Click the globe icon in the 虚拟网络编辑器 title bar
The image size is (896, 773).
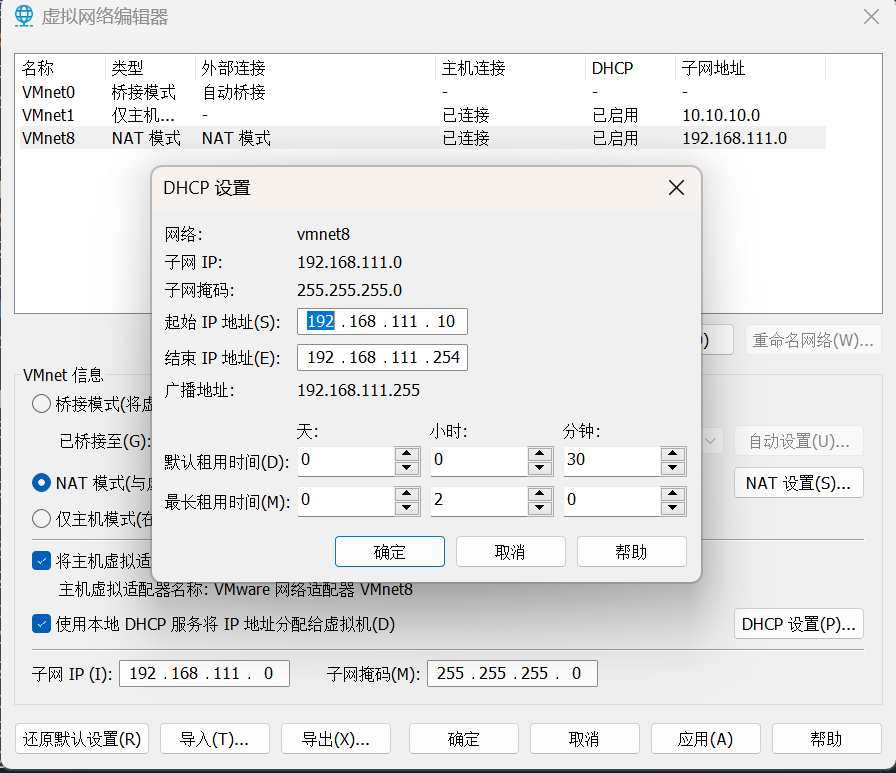[22, 16]
